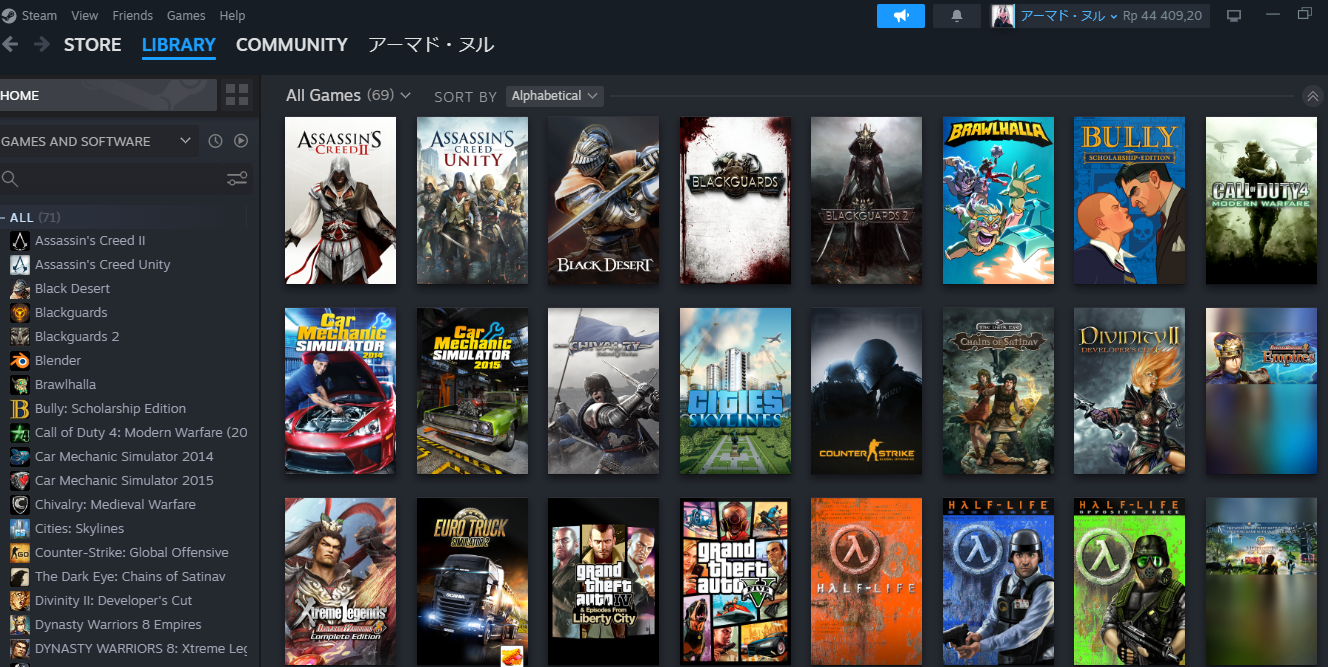This screenshot has width=1328, height=667.
Task: Select Black Desert game cover
Action: point(603,200)
